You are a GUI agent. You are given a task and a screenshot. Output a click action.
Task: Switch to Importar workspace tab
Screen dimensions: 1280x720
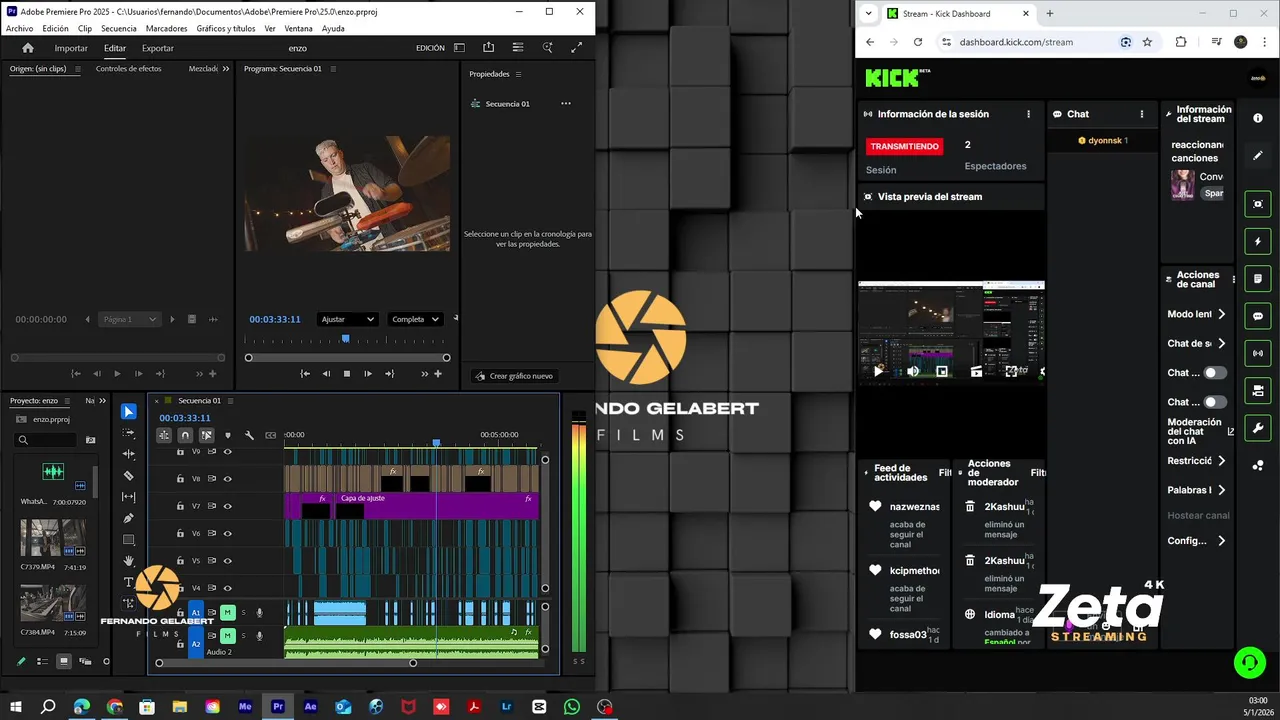pyautogui.click(x=71, y=48)
